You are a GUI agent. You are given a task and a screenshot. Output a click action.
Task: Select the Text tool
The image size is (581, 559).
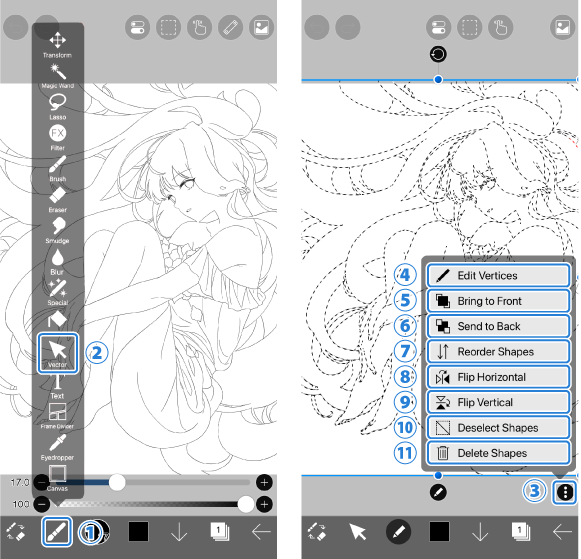coord(57,387)
